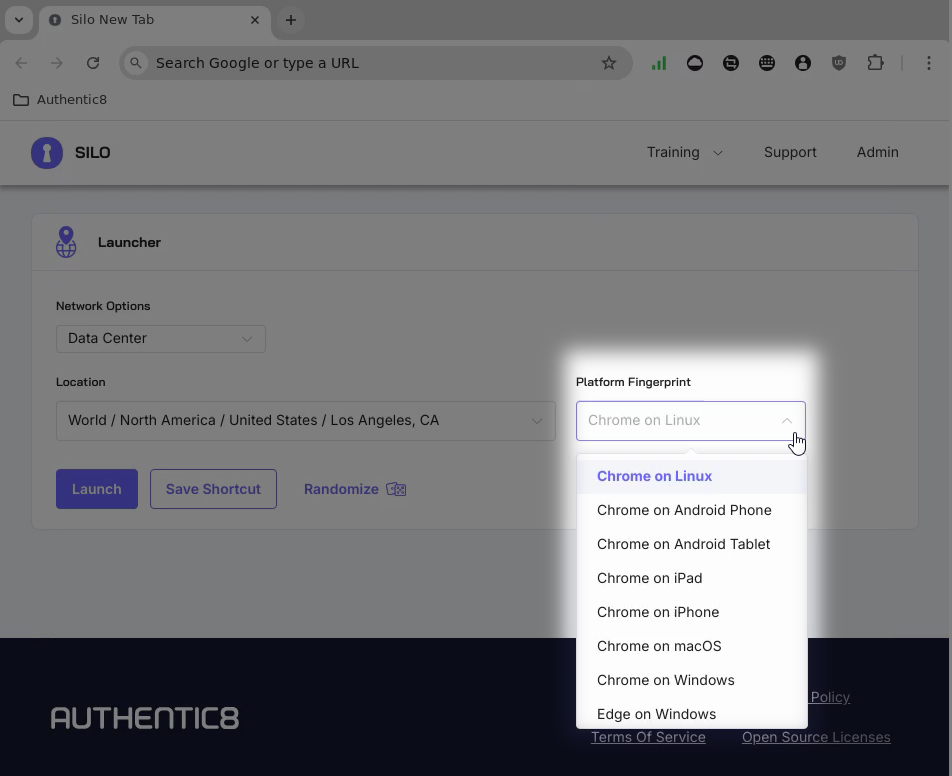The image size is (952, 776).
Task: Open a new tab with plus button
Action: (291, 20)
